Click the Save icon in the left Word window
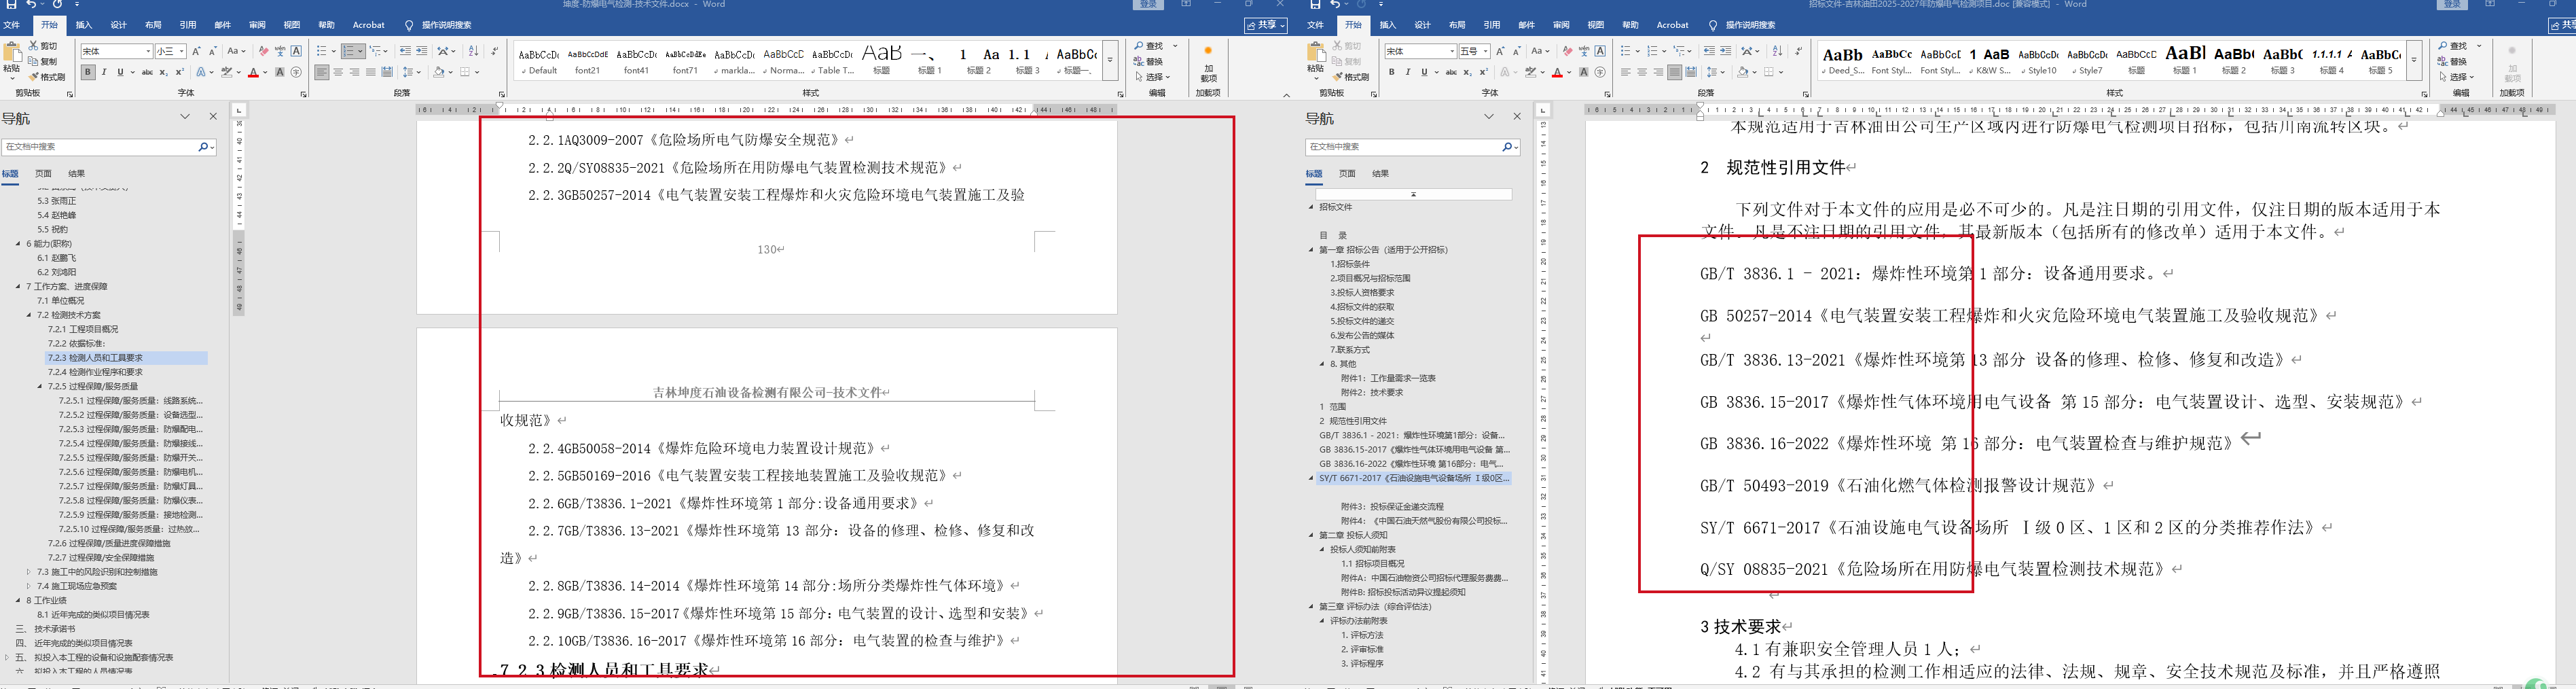Image resolution: width=2576 pixels, height=689 pixels. [11, 4]
